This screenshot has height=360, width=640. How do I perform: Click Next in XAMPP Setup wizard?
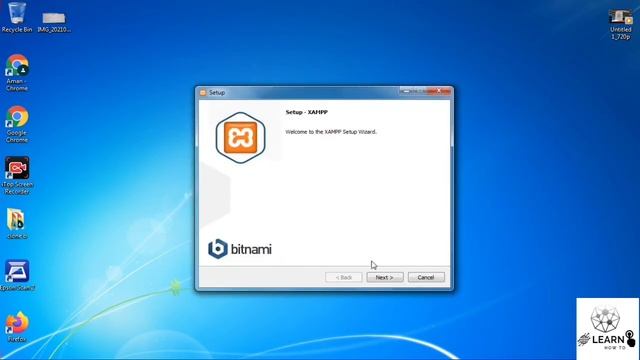click(384, 277)
